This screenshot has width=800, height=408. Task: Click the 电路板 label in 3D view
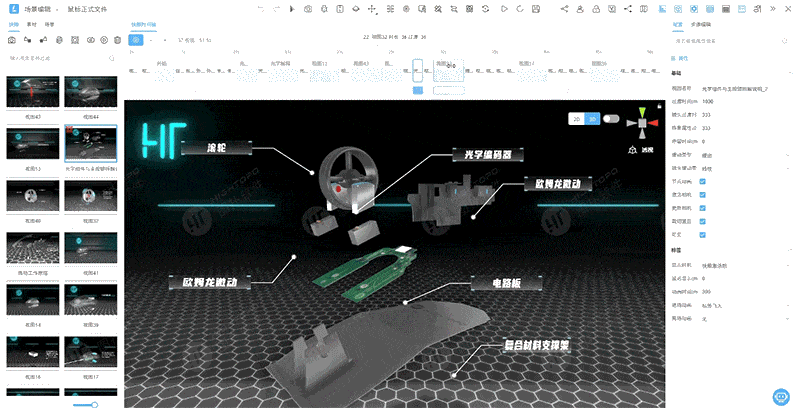tap(507, 283)
